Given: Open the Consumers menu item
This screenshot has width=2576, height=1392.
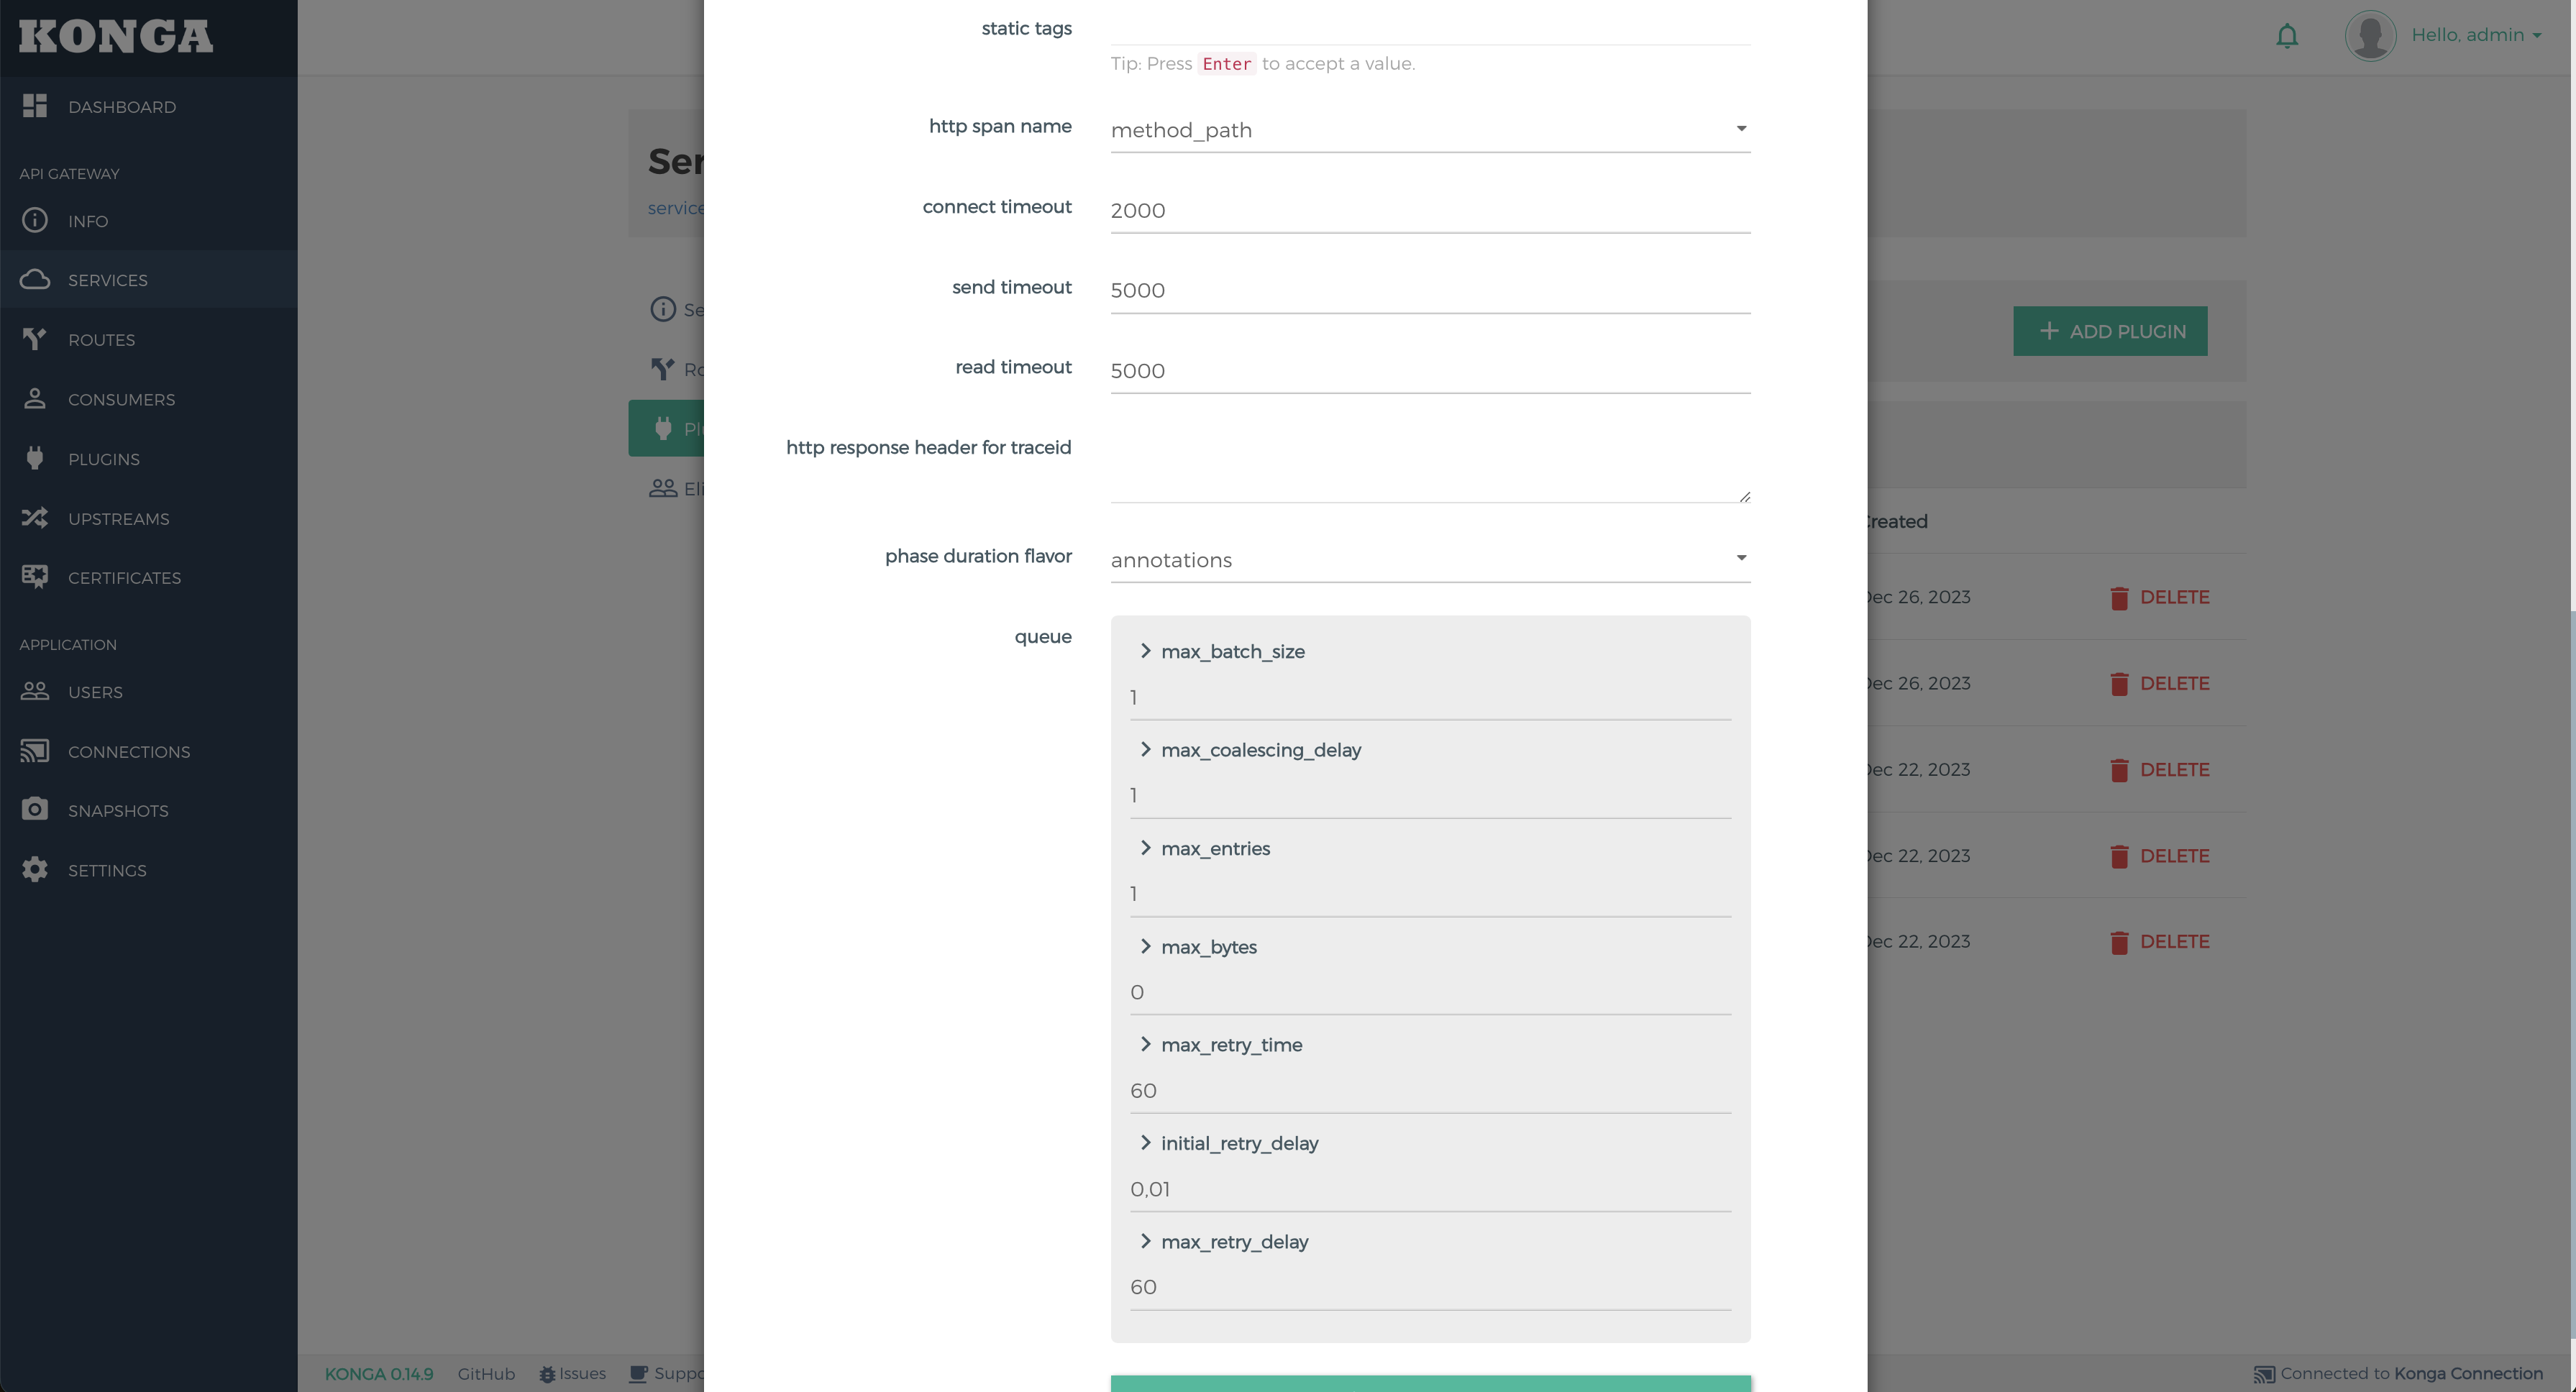Looking at the screenshot, I should click(121, 399).
